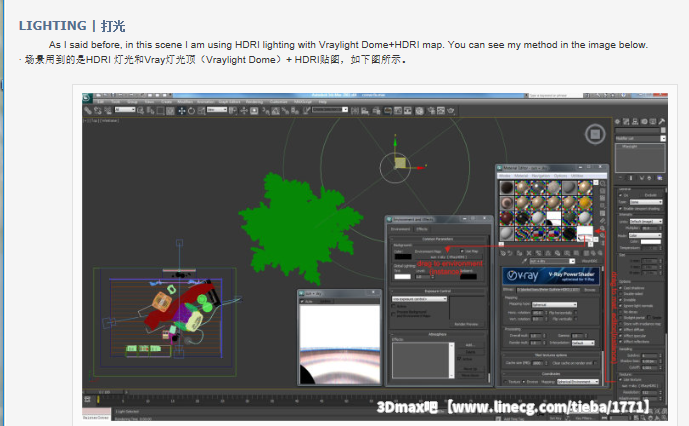The width and height of the screenshot is (689, 426).
Task: Enable the exposure control Active checkbox
Action: pyautogui.click(x=393, y=306)
